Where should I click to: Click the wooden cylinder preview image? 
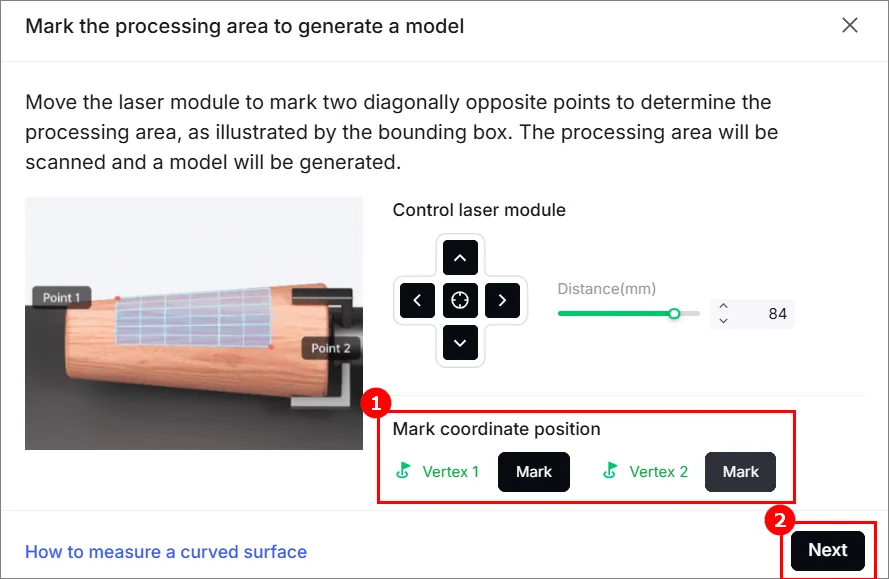[194, 323]
